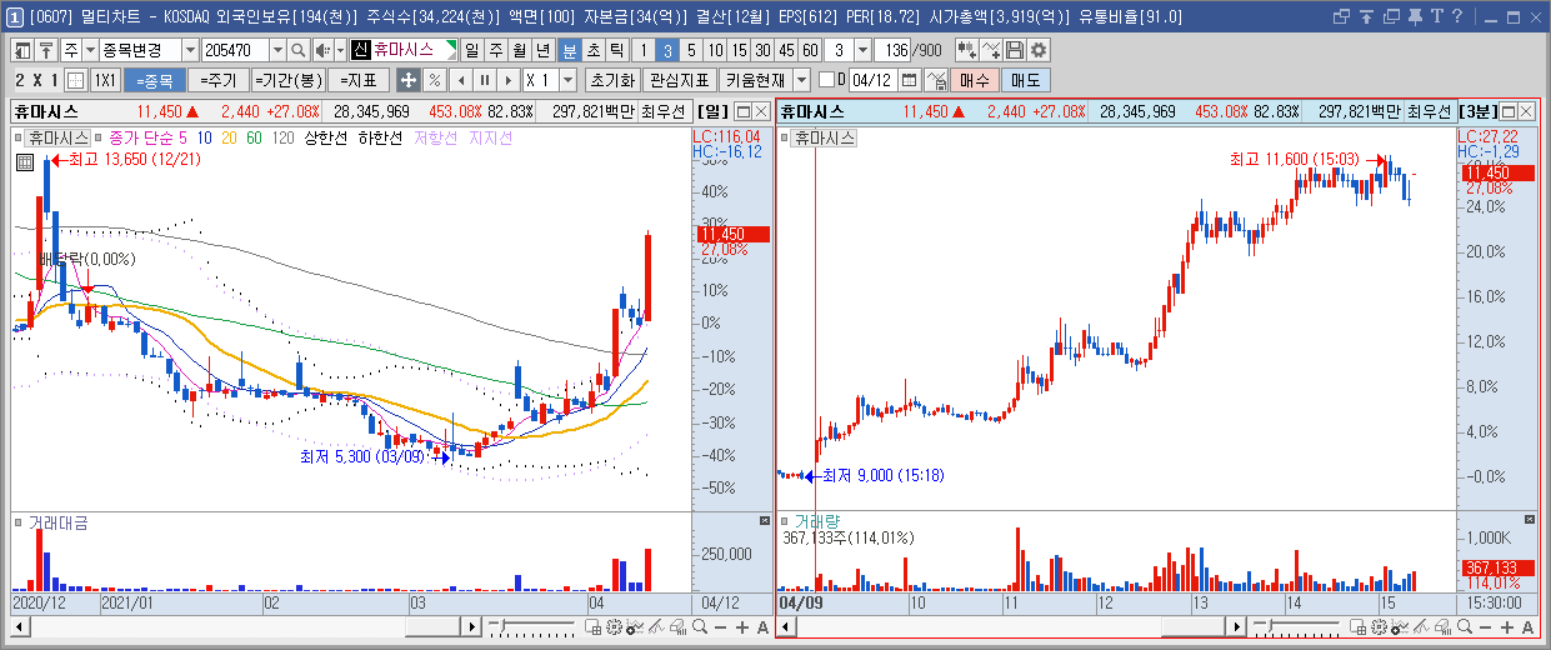1551x650 pixels.
Task: Click the bar count field showing 136
Action: (890, 50)
